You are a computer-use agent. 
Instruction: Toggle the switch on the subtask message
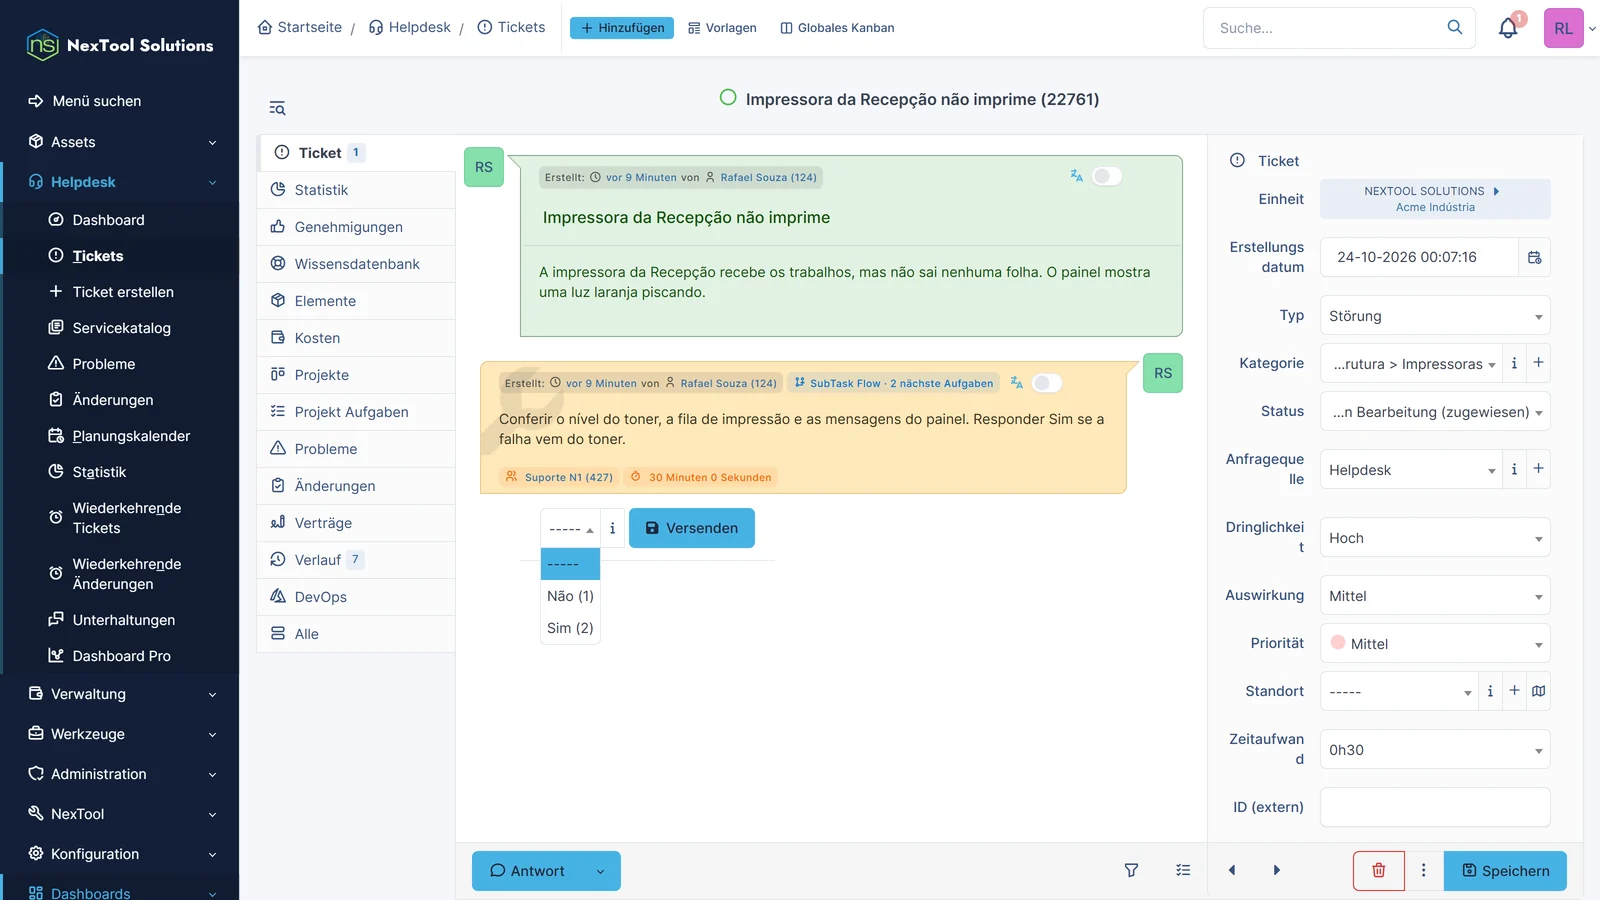pyautogui.click(x=1047, y=383)
